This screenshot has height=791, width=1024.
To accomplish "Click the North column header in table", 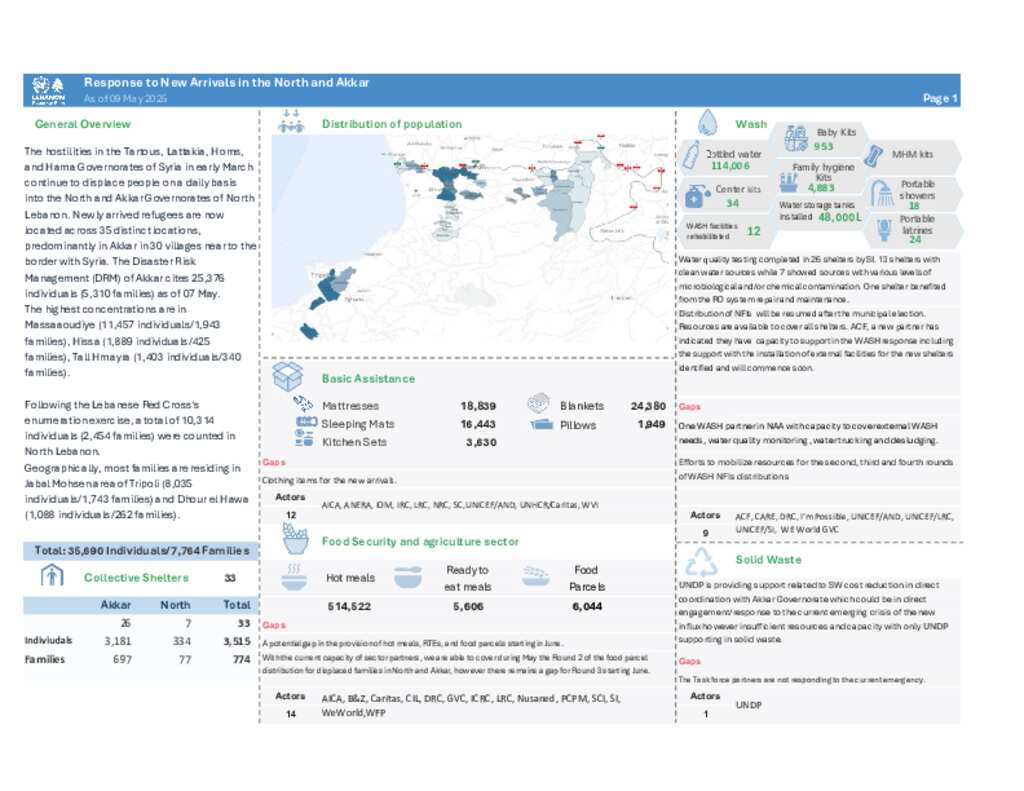I will click(x=175, y=605).
